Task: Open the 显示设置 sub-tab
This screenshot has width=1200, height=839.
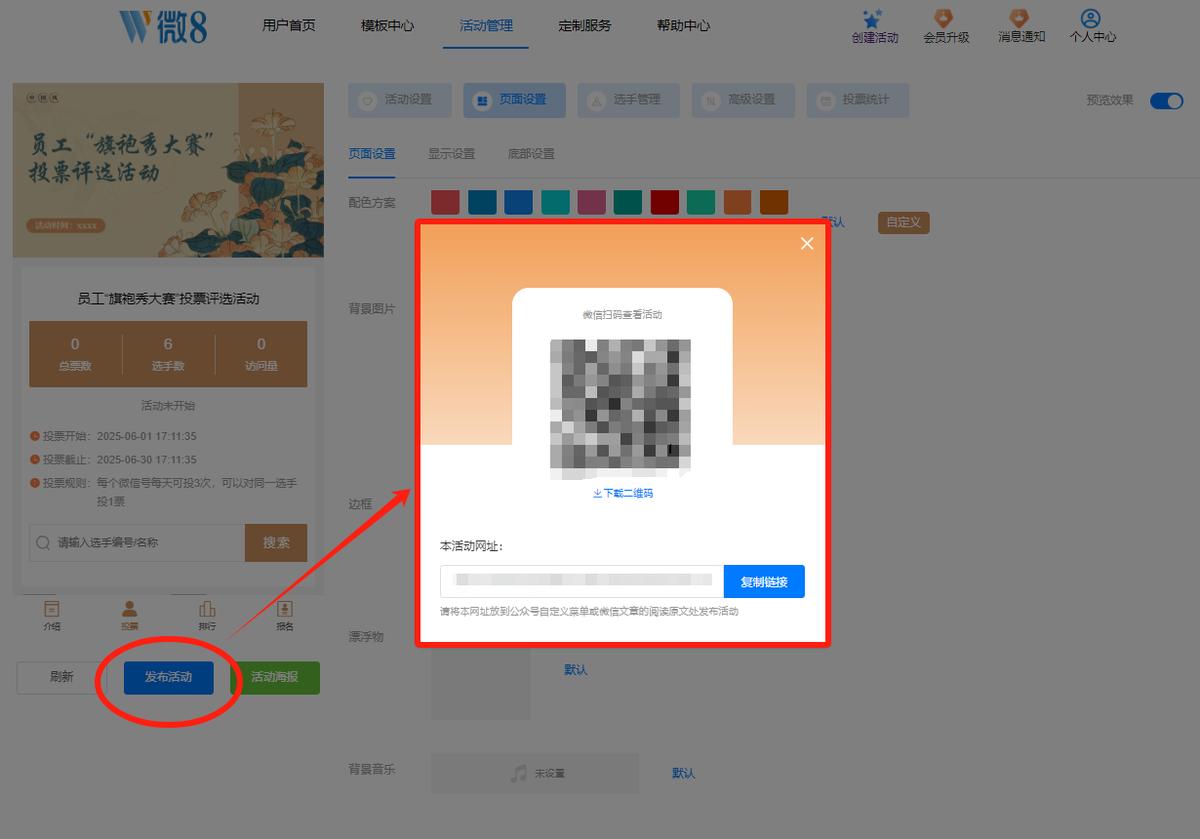Action: point(452,154)
